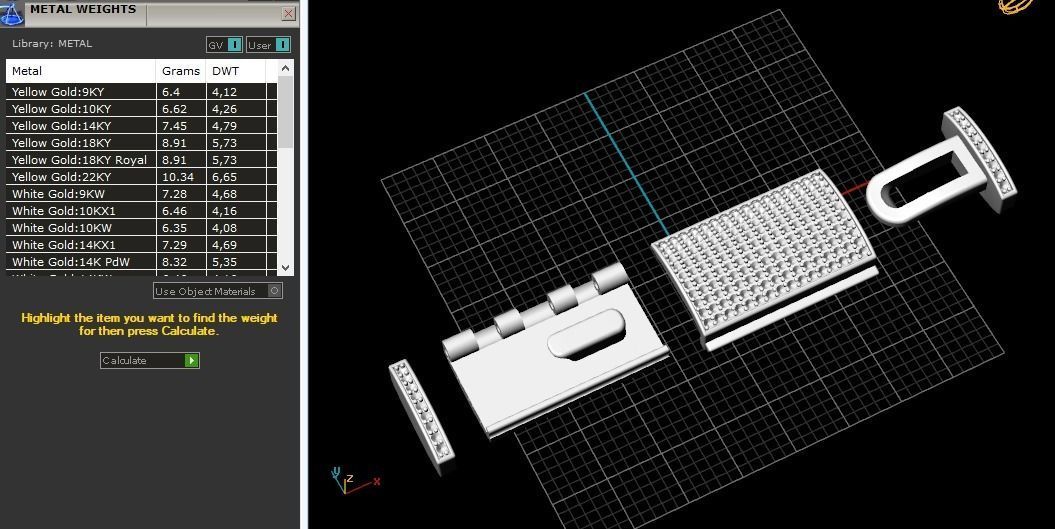Select the Yellow Gold:9KY row

(141, 92)
